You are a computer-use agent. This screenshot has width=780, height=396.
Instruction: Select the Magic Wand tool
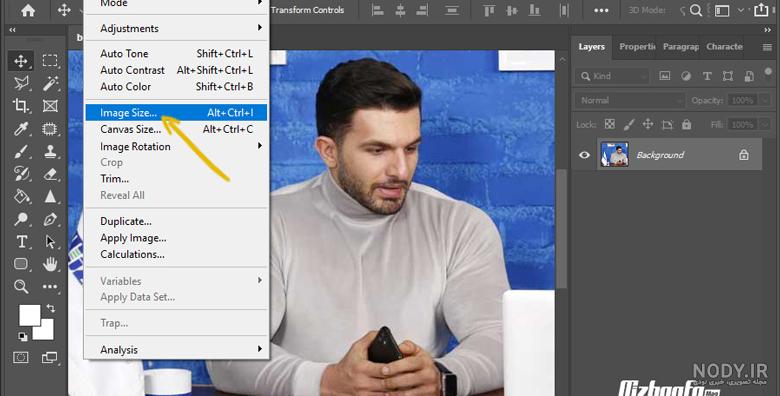point(50,83)
